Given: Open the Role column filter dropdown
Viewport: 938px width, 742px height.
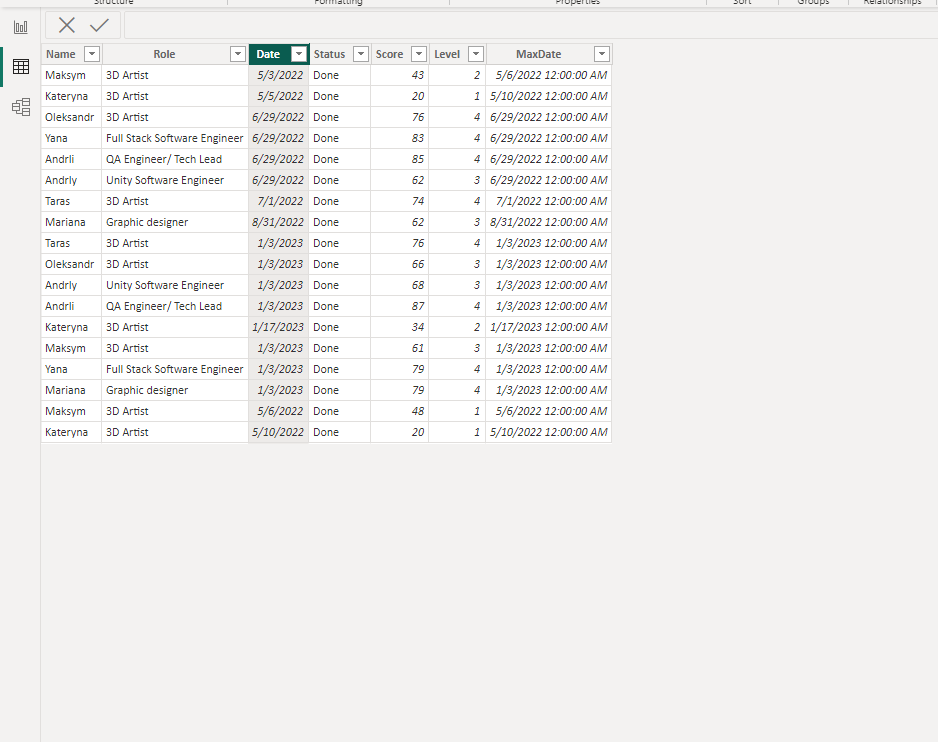Looking at the screenshot, I should [x=237, y=54].
